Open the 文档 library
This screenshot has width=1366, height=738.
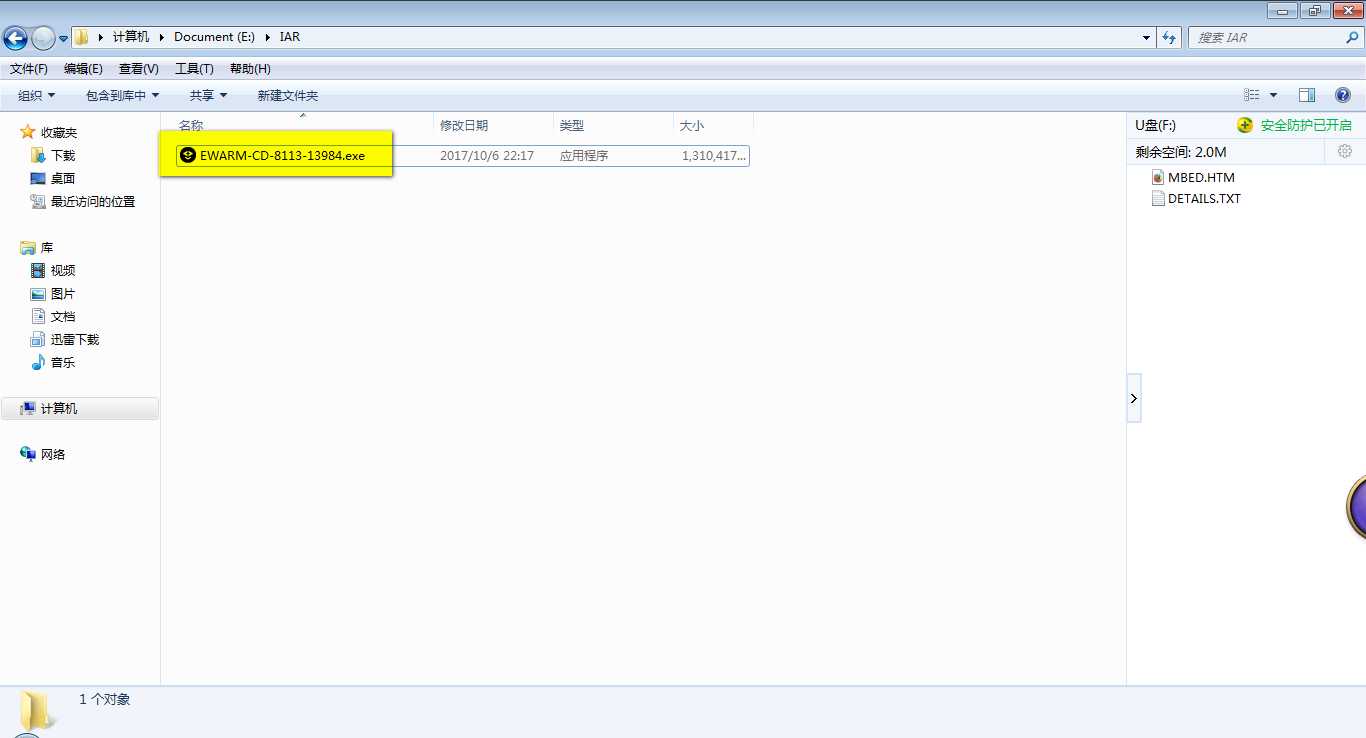pos(63,316)
